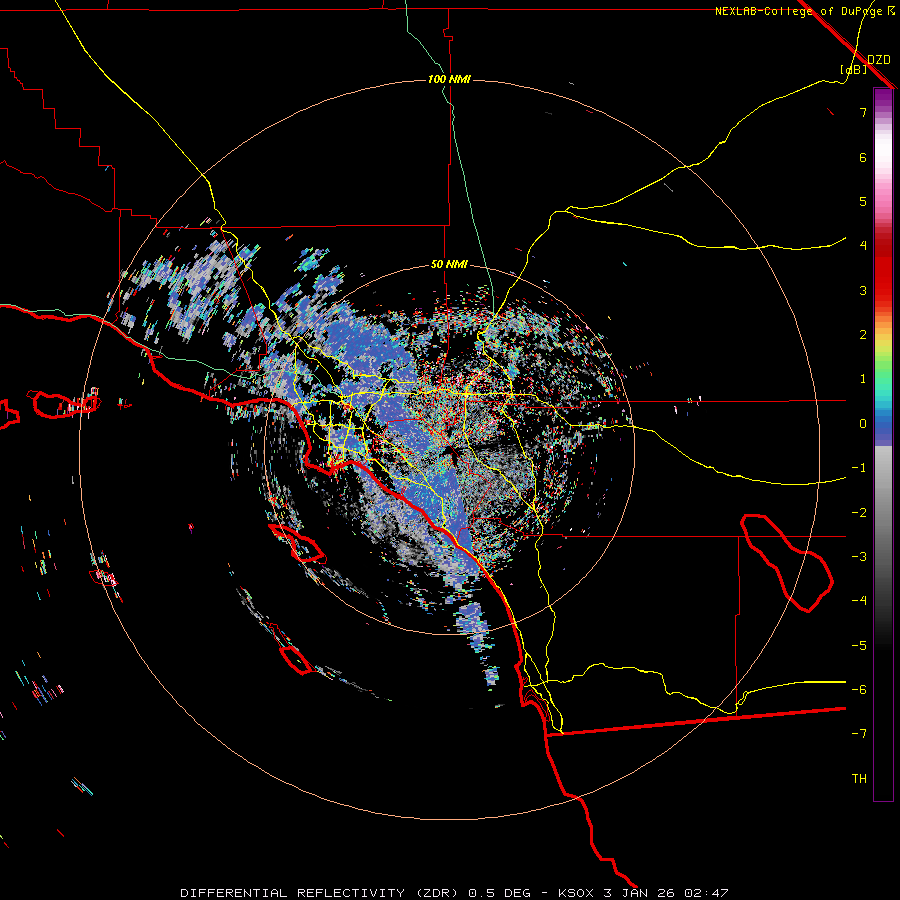Select the "1" value on the dB scale

[863, 379]
